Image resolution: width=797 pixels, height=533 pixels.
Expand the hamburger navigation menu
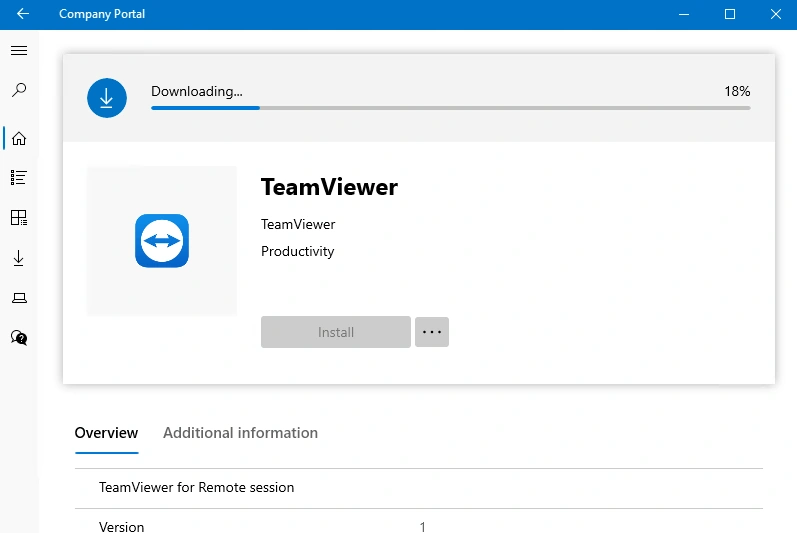pyautogui.click(x=19, y=50)
